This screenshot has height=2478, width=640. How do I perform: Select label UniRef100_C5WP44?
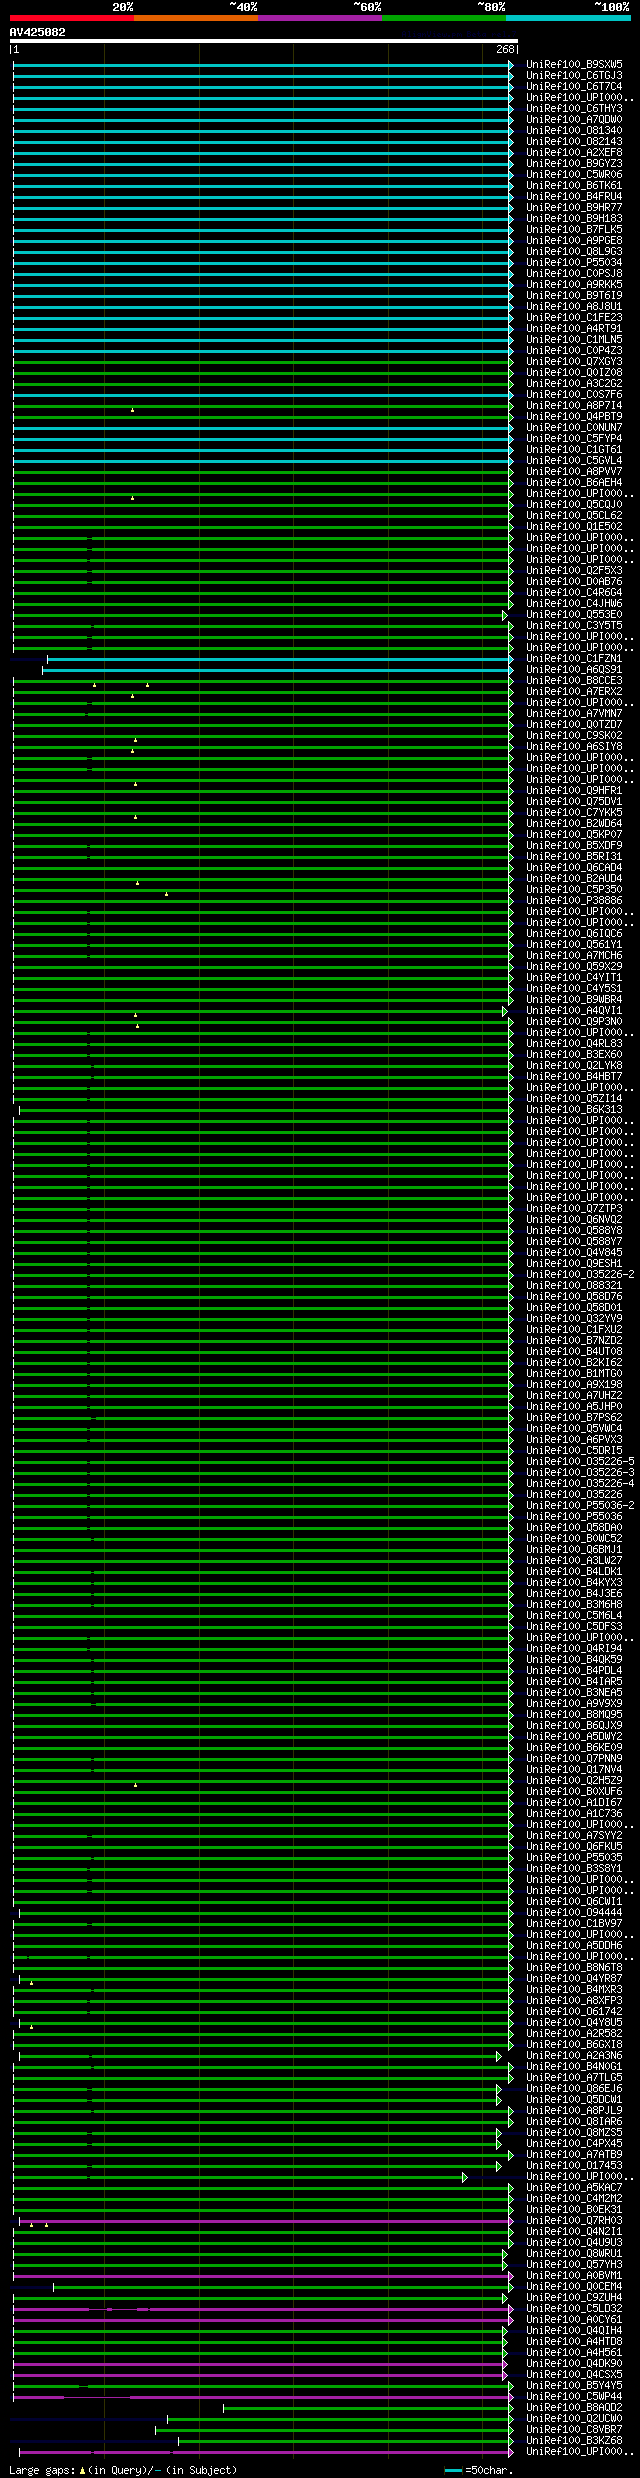pyautogui.click(x=574, y=2397)
